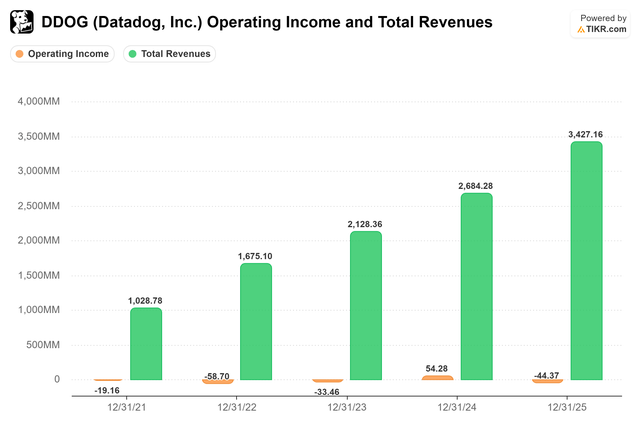Click the -19.16 data label

pyautogui.click(x=107, y=391)
